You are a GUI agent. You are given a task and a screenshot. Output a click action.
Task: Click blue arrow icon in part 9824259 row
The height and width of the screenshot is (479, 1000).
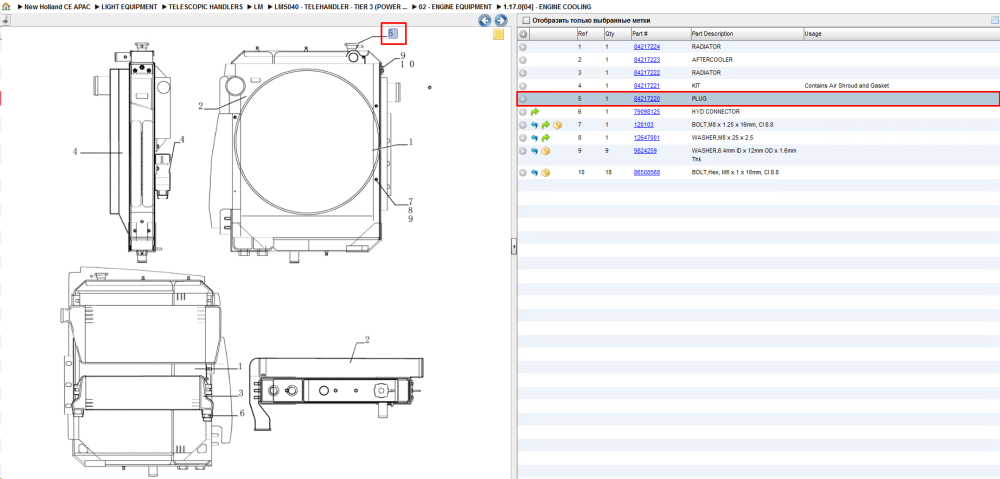(x=534, y=151)
